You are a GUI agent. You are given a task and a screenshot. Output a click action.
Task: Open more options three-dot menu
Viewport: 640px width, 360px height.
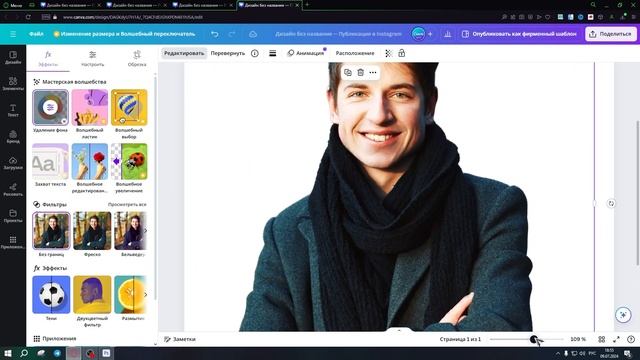pyautogui.click(x=373, y=73)
